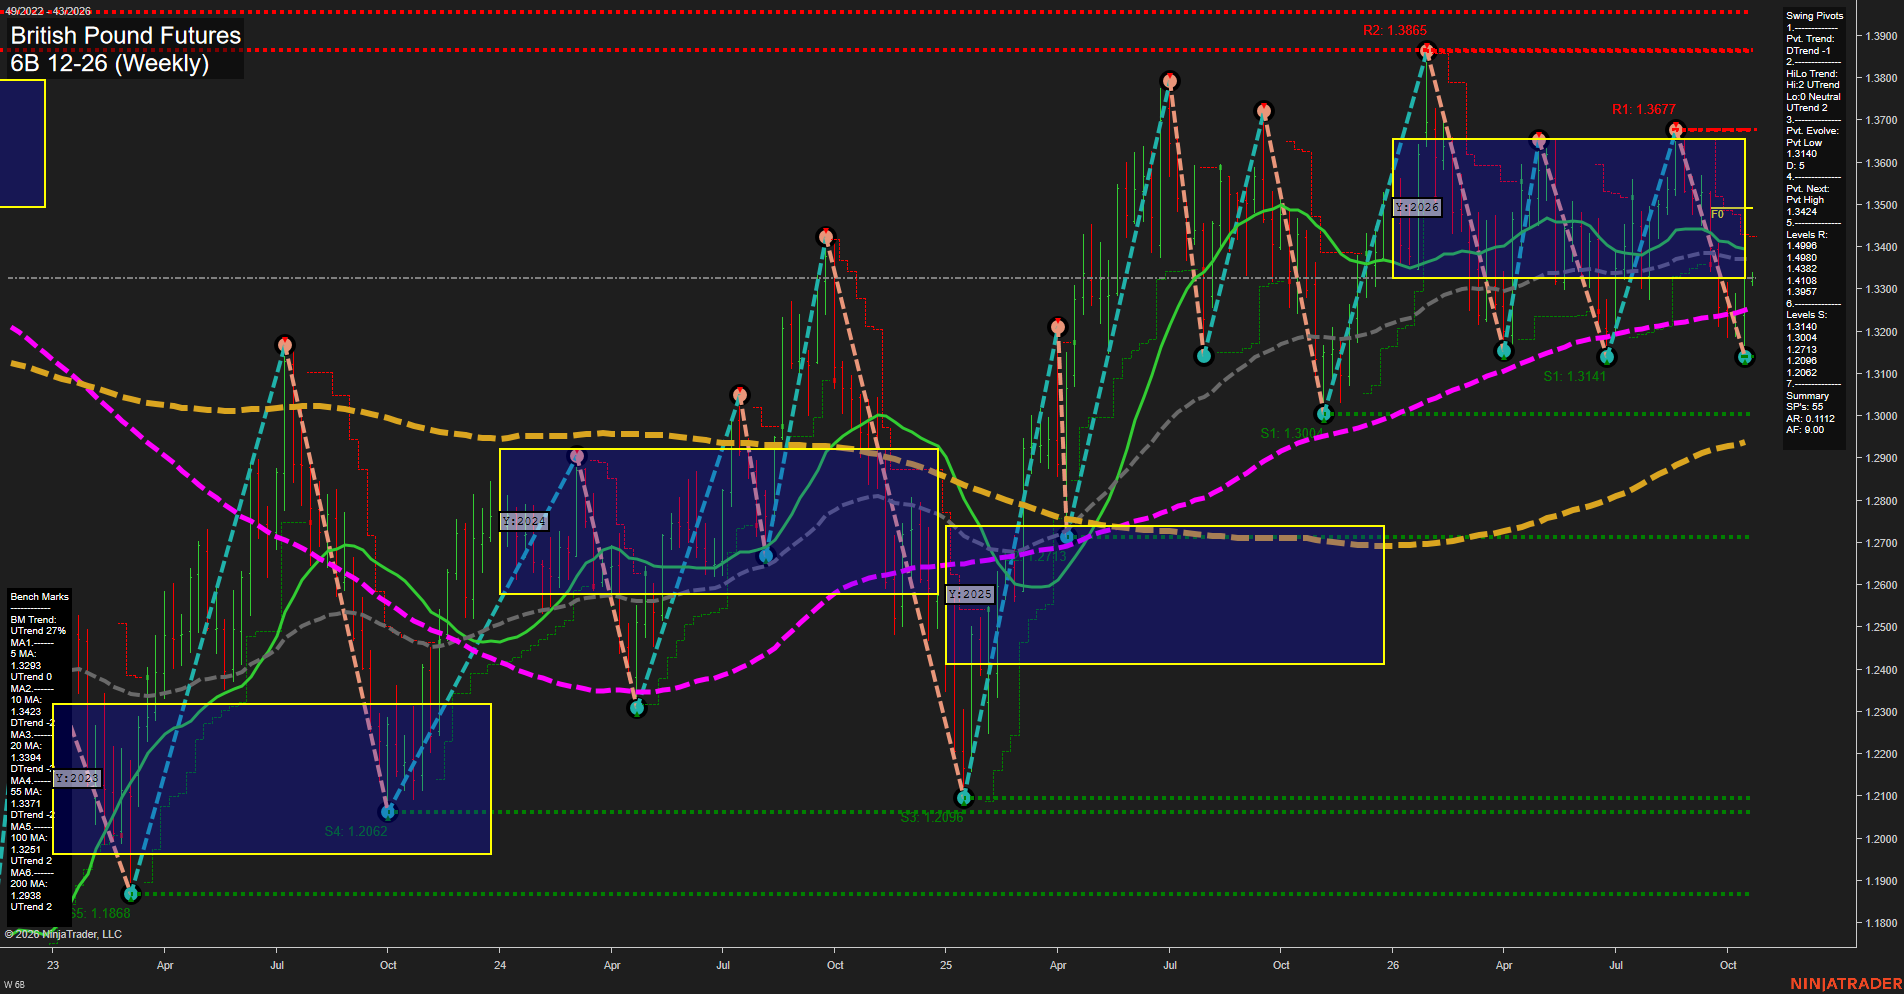The image size is (1904, 994).
Task: Click the swing high pivot marker at R1 1.3677
Action: click(1676, 130)
